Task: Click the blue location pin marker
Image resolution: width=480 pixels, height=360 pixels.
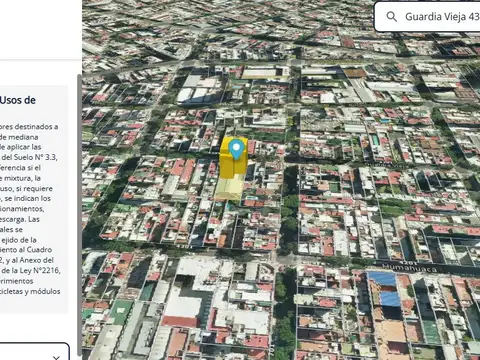Action: click(236, 149)
